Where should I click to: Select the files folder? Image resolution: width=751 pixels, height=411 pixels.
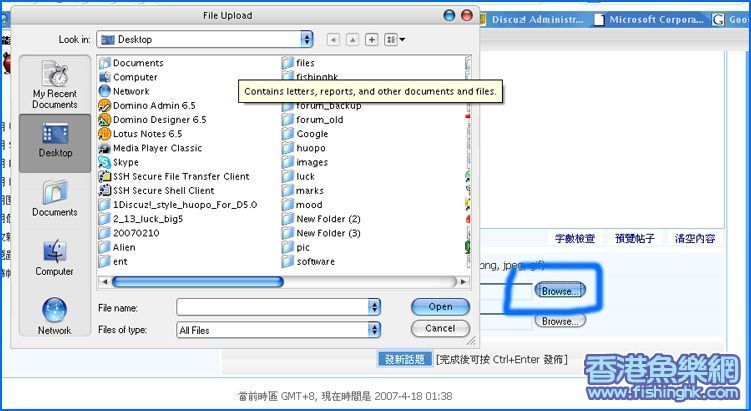click(x=298, y=63)
